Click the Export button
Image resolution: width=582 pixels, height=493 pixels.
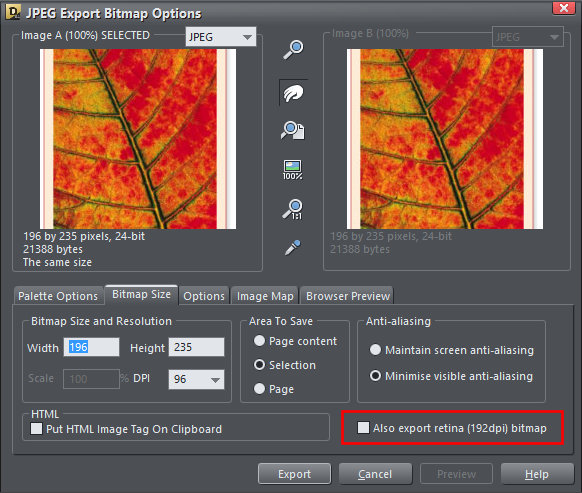[x=294, y=474]
